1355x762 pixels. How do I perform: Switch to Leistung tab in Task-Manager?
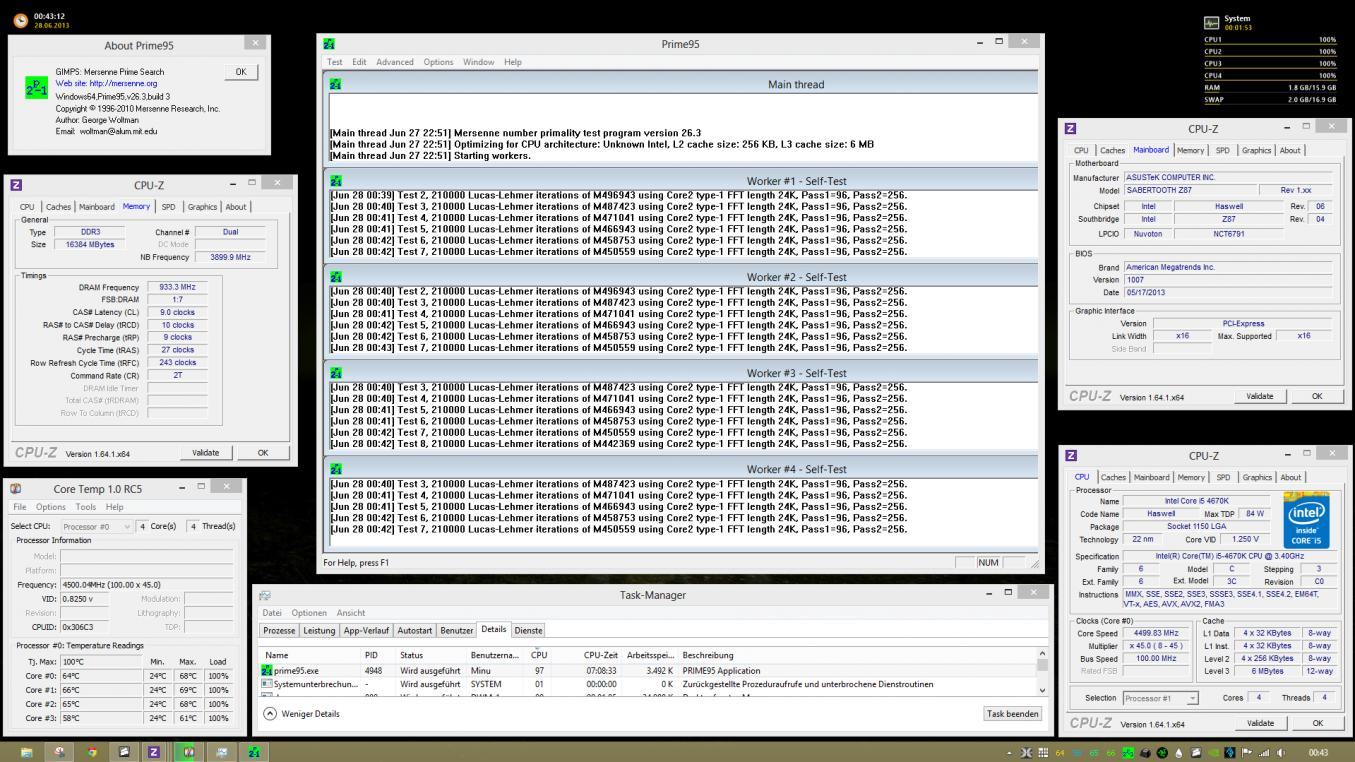tap(319, 631)
